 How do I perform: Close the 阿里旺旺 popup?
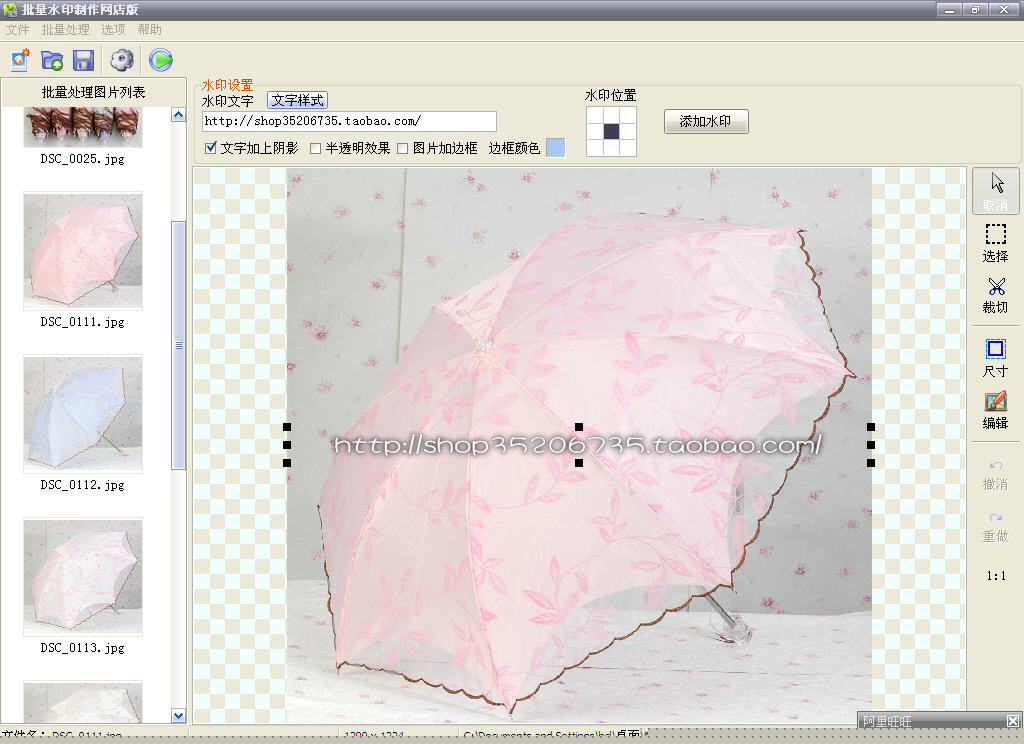[x=1012, y=721]
